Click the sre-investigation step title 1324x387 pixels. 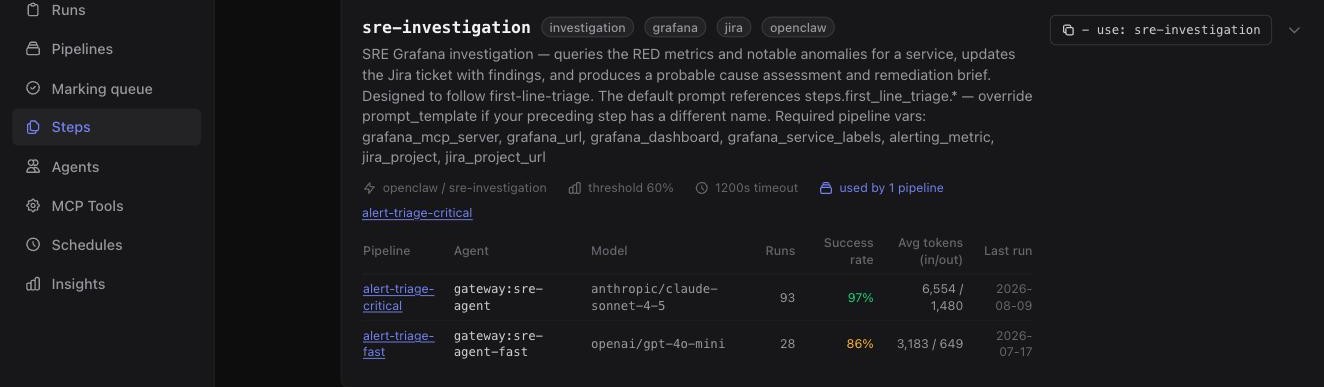(x=446, y=27)
